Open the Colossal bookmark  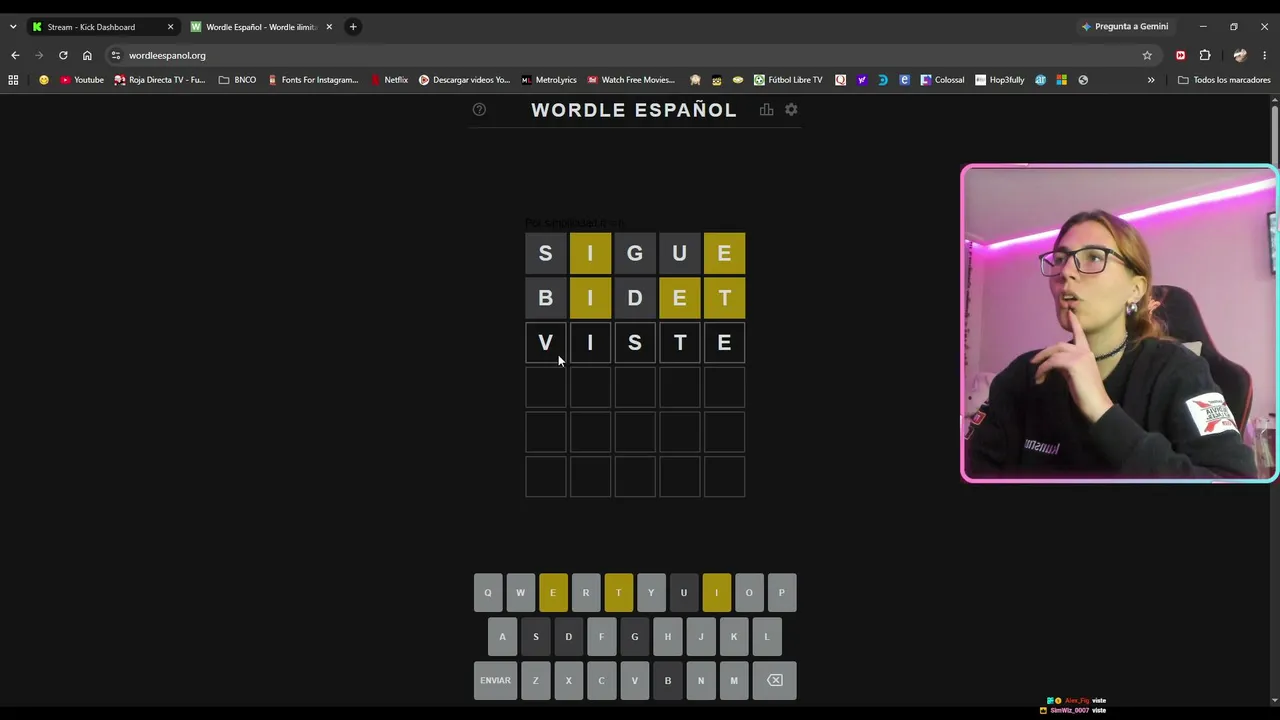943,80
